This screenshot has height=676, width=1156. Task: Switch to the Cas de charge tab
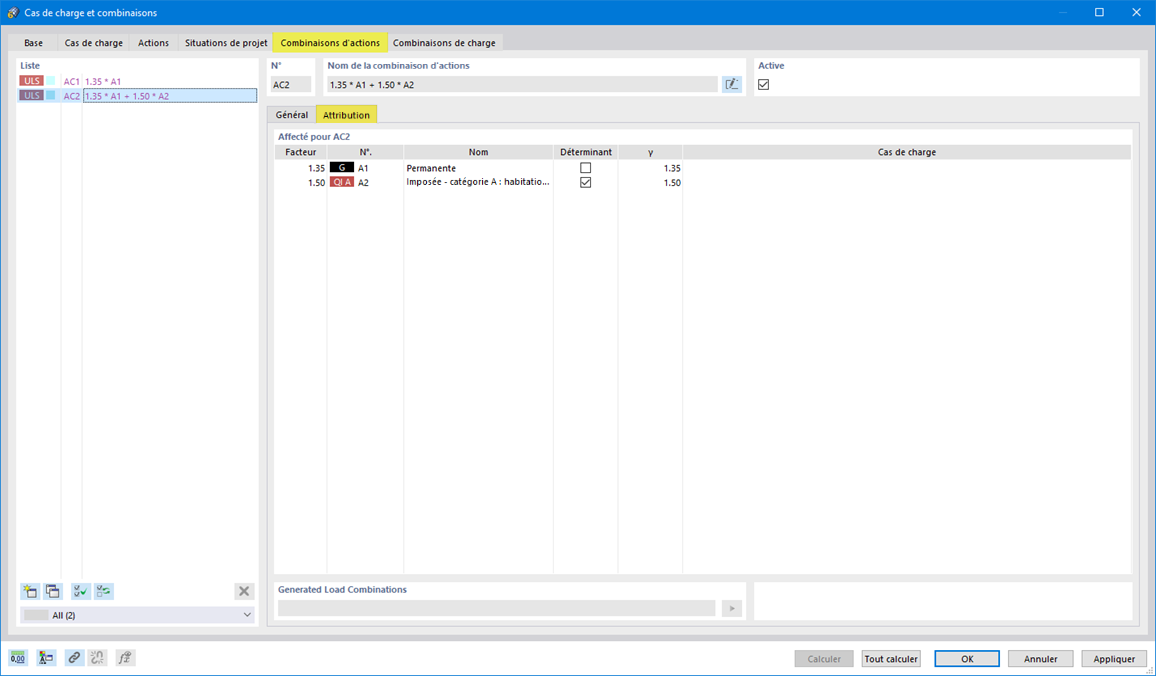coord(94,43)
